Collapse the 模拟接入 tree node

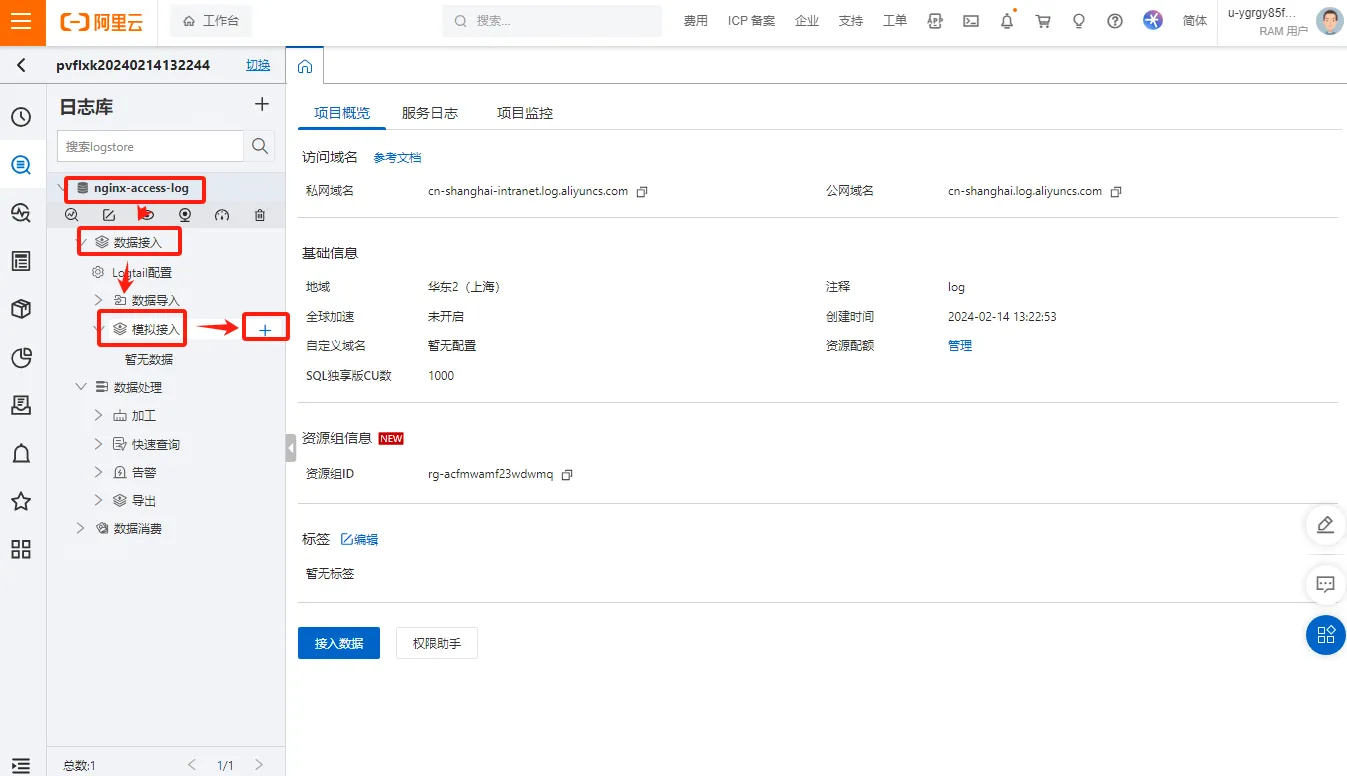pos(98,328)
